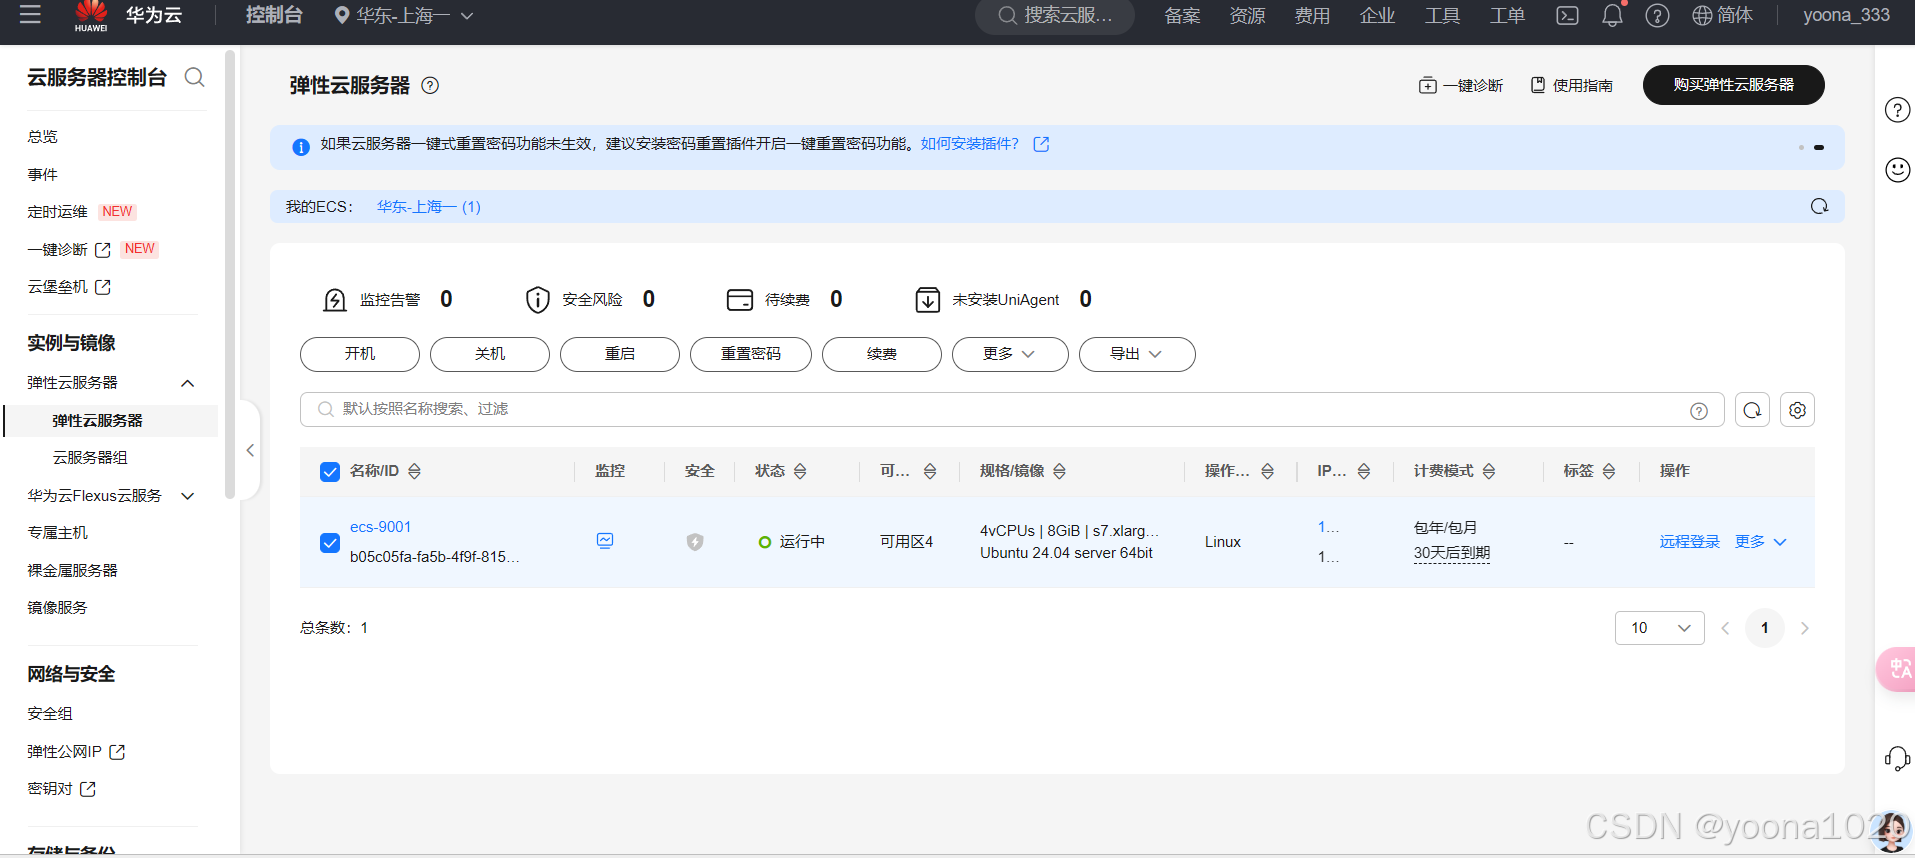The image size is (1915, 858).
Task: Open 工单 in top navigation
Action: pyautogui.click(x=1507, y=16)
